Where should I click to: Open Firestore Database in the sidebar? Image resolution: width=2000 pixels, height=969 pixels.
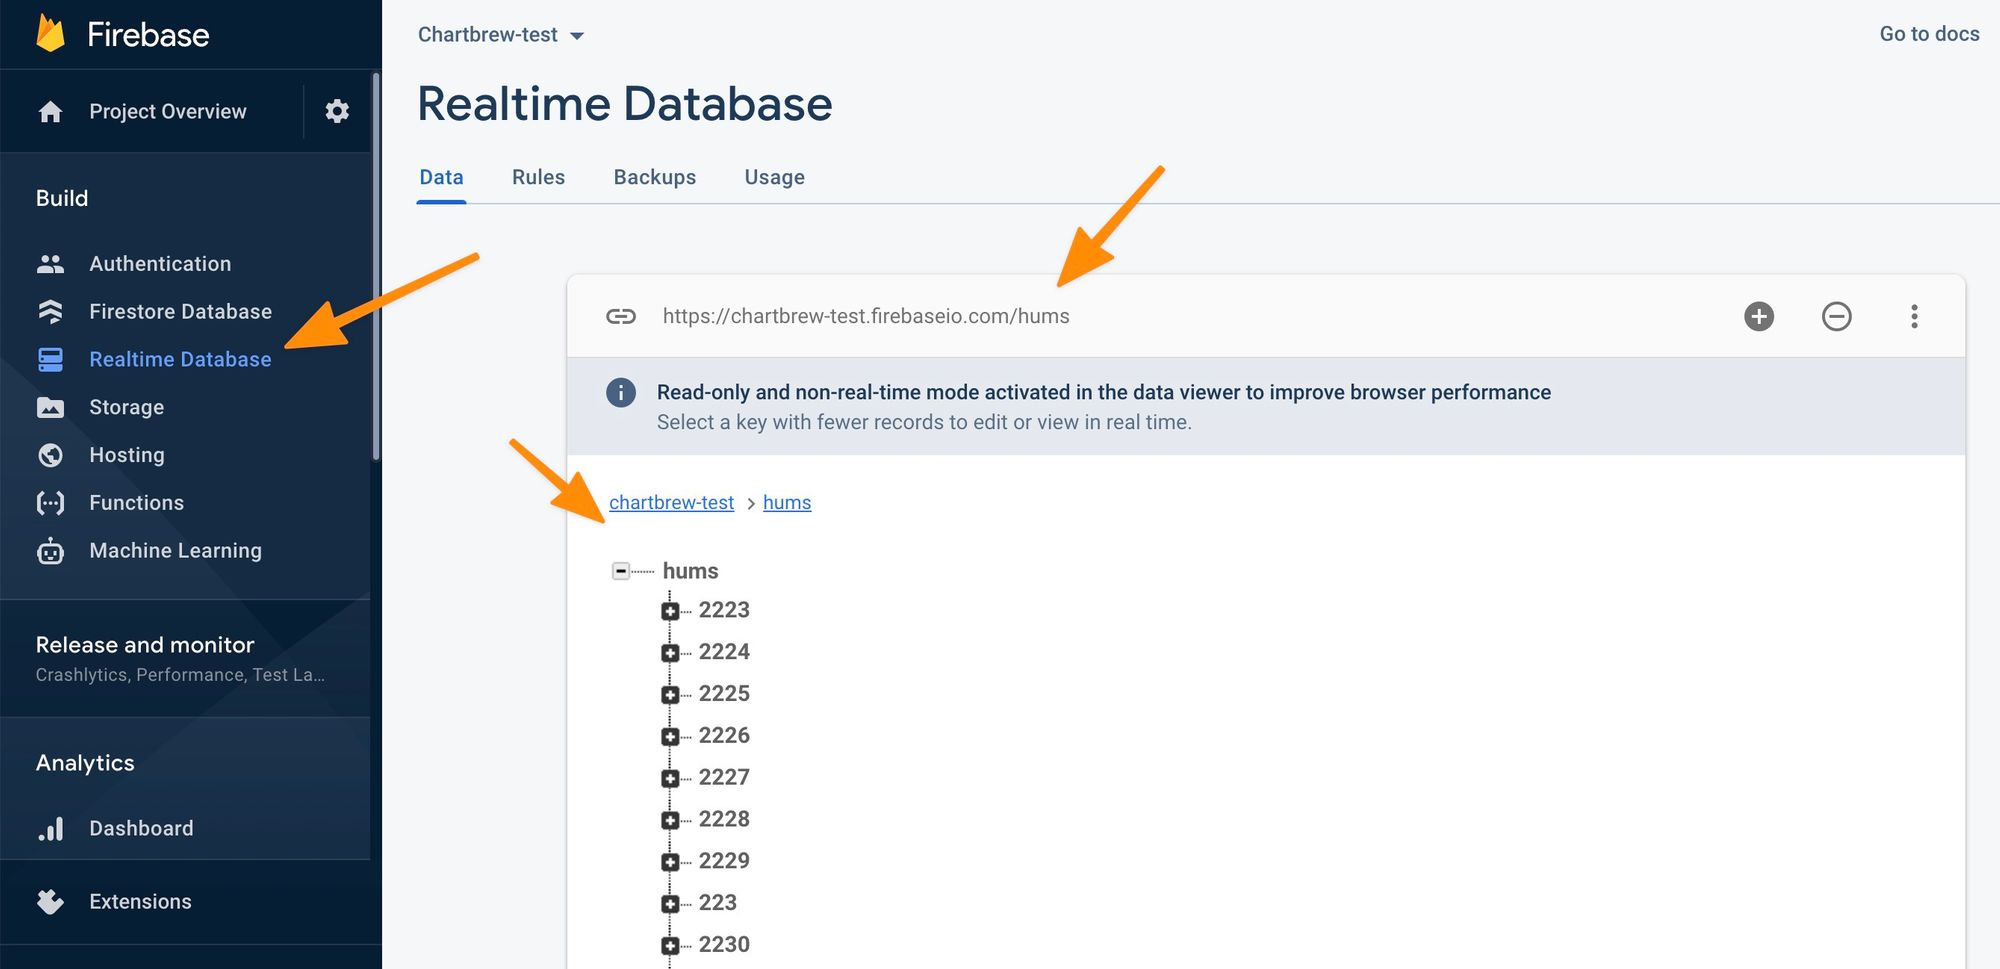(180, 312)
